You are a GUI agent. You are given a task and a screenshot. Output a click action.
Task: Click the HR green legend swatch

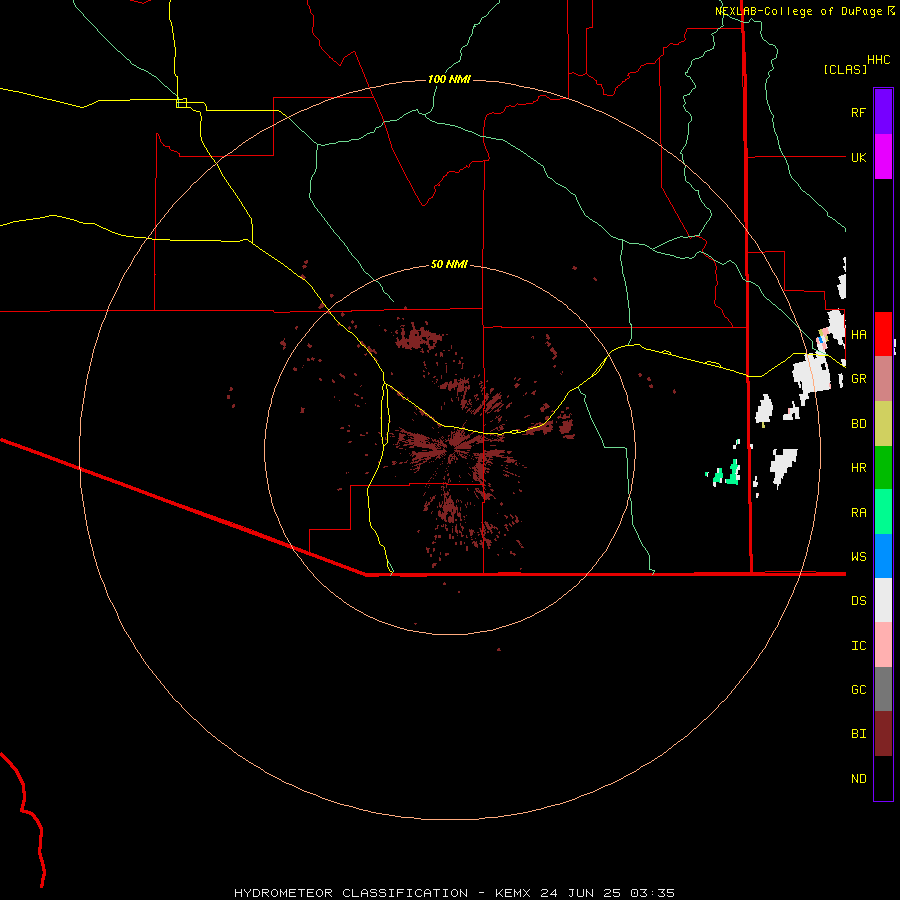click(883, 468)
